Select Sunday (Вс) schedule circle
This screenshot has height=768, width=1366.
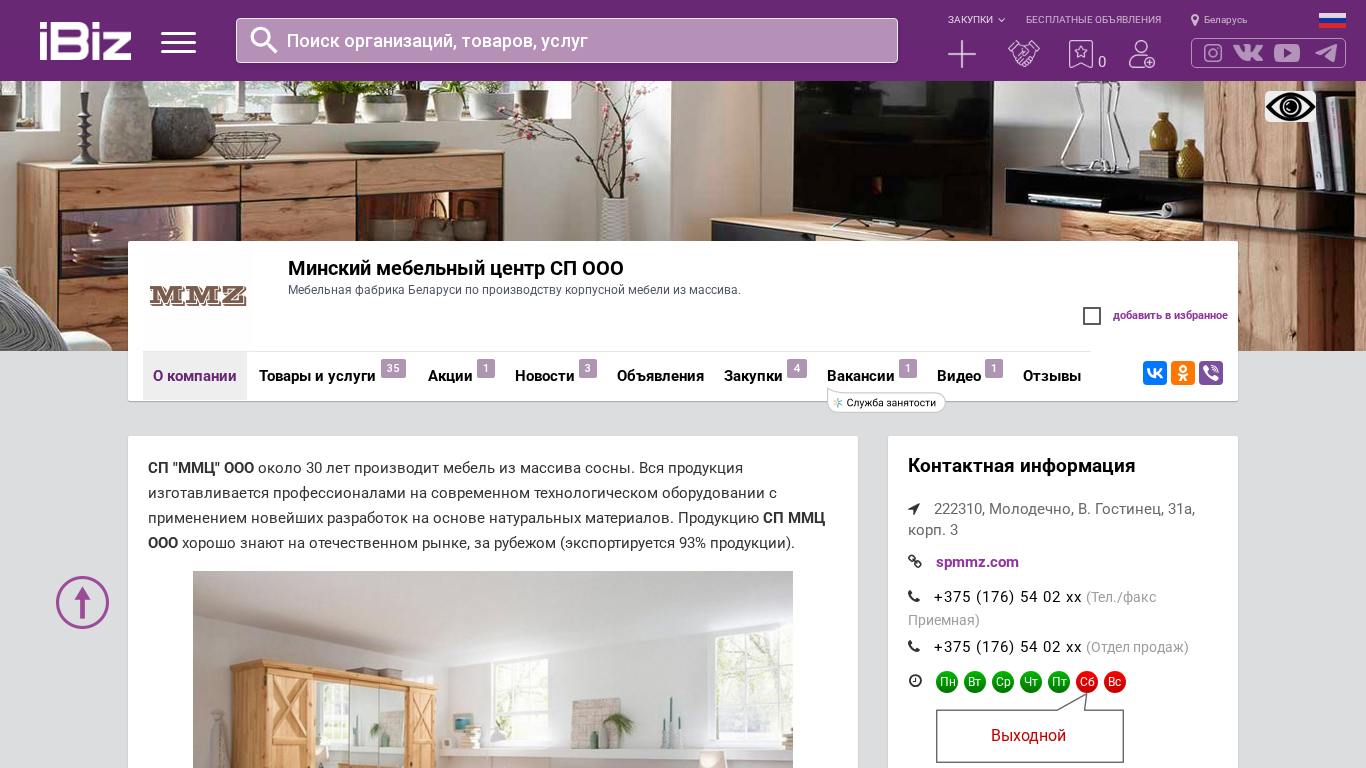1115,682
